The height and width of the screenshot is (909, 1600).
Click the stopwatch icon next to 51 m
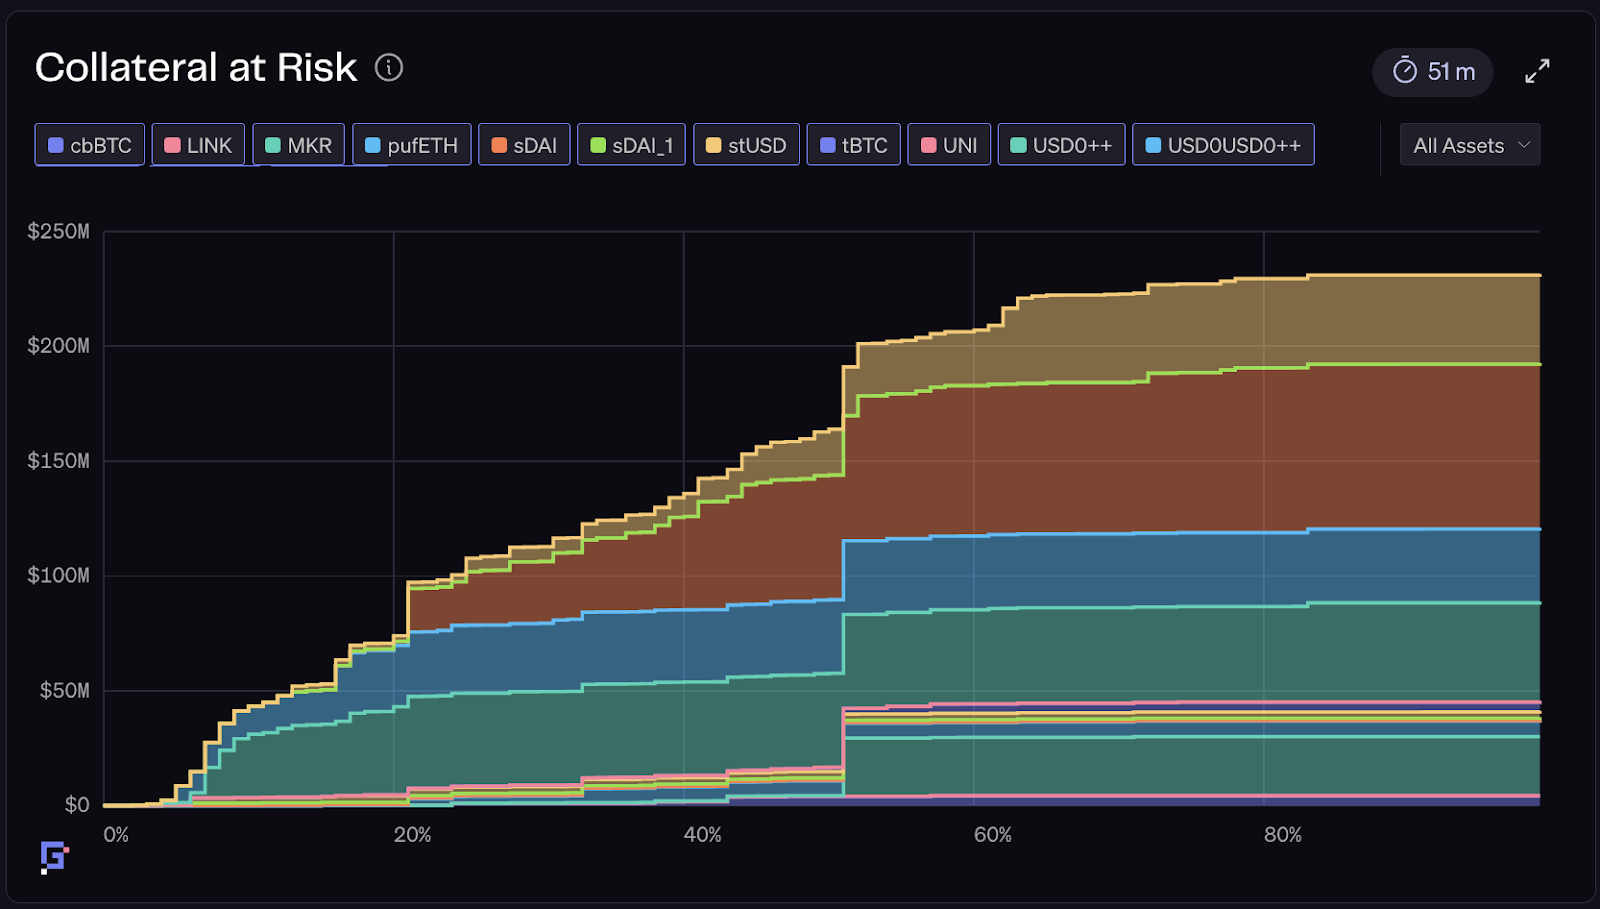point(1405,71)
